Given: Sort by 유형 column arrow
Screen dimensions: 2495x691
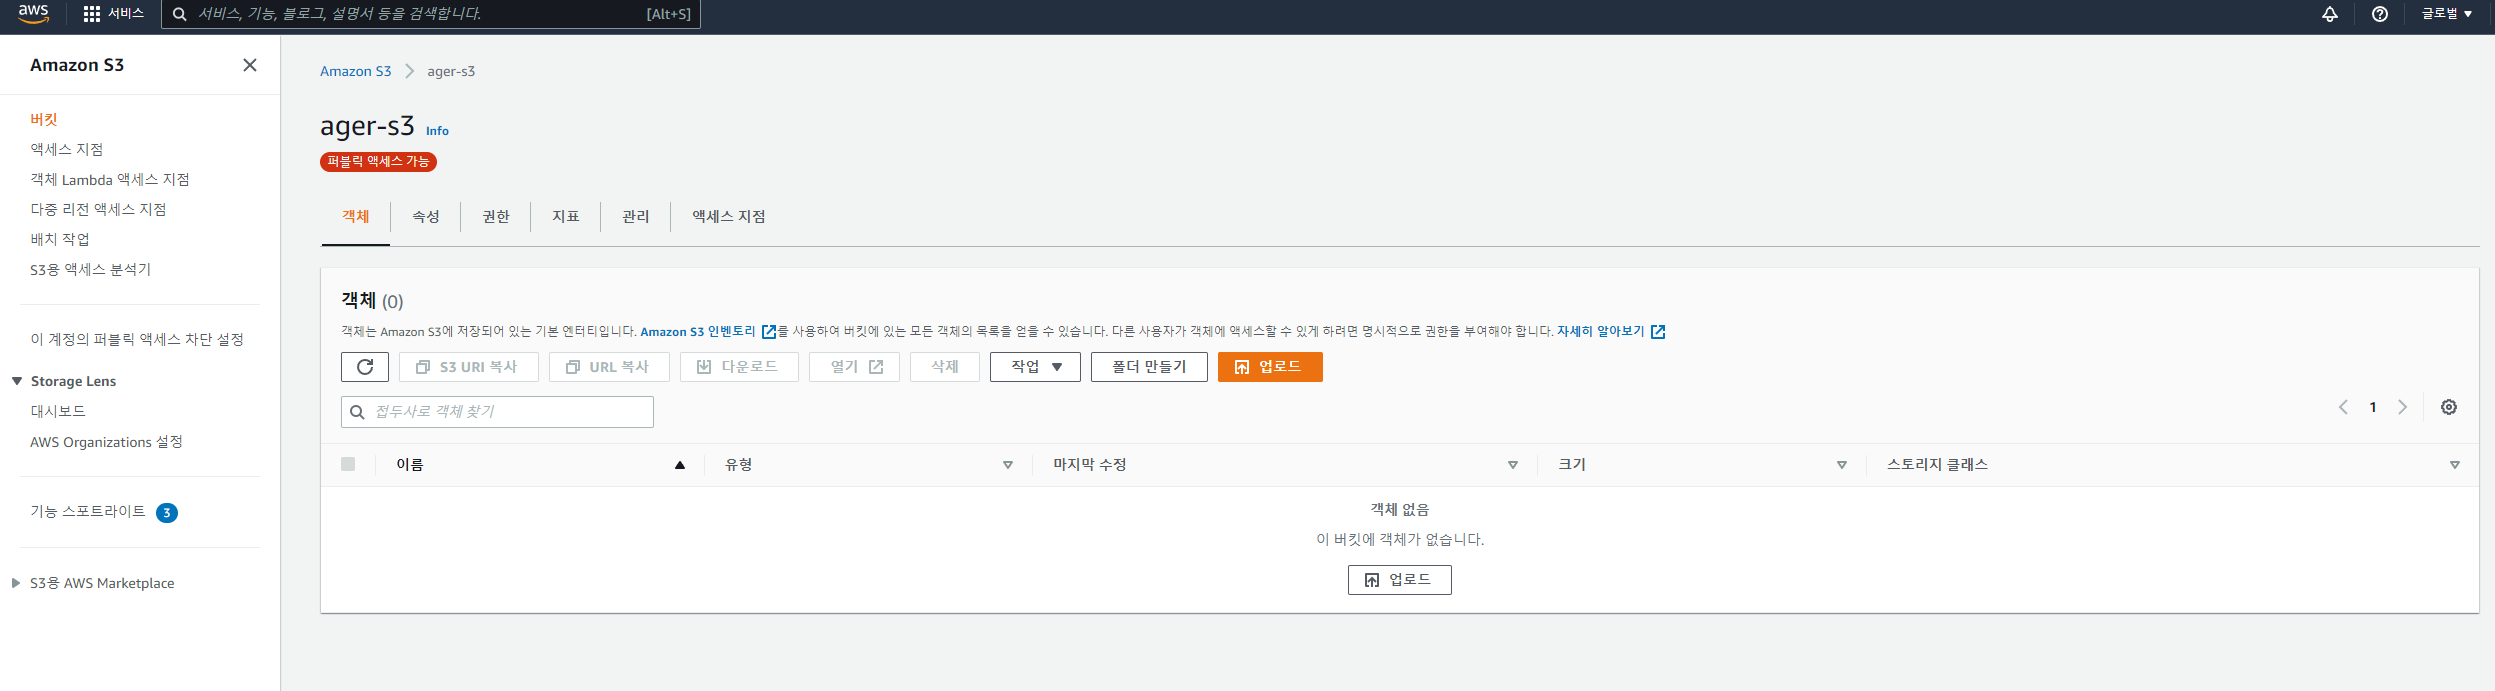Looking at the screenshot, I should click(x=1008, y=465).
